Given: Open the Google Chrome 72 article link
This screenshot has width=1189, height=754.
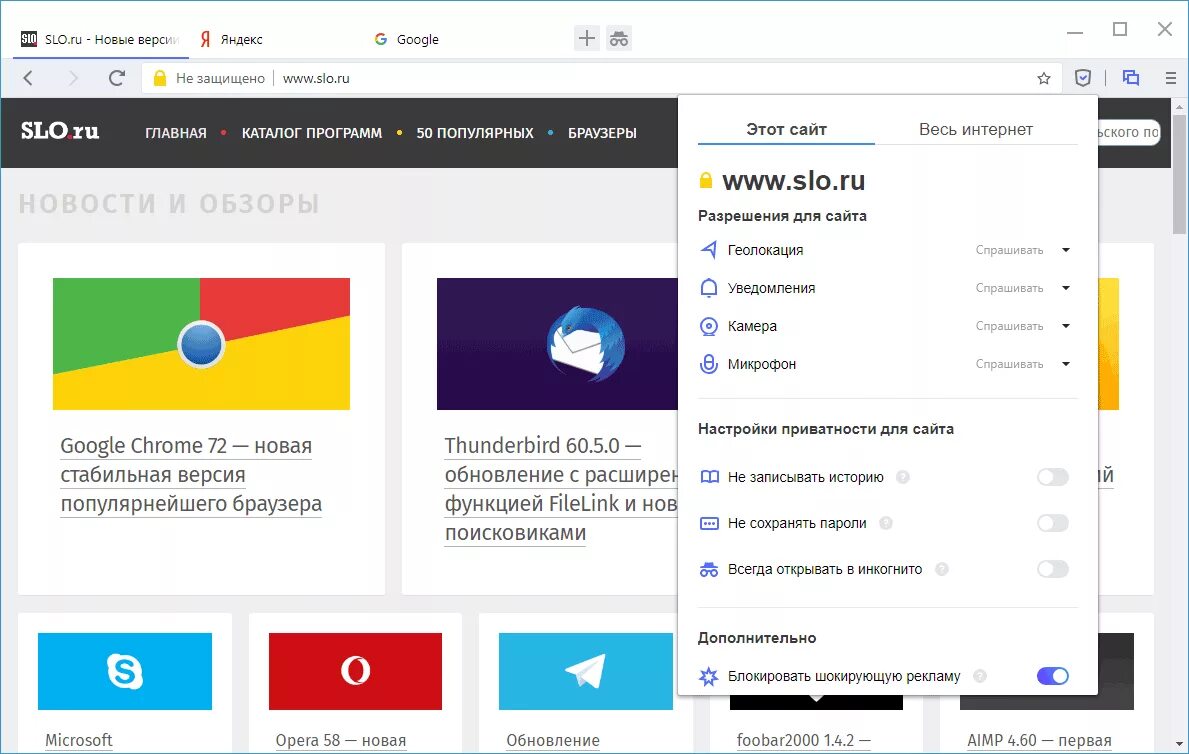Looking at the screenshot, I should pyautogui.click(x=191, y=475).
